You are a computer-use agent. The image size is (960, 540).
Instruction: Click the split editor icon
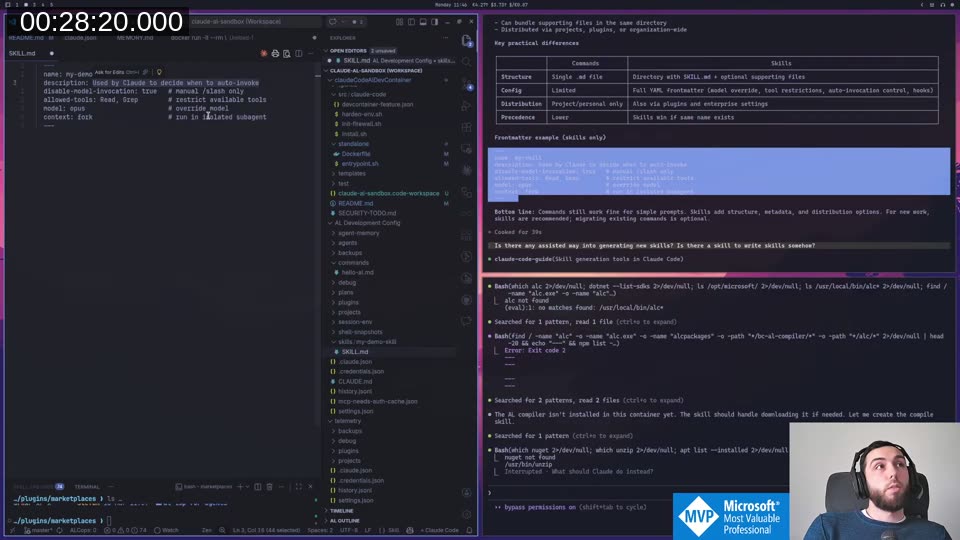298,53
